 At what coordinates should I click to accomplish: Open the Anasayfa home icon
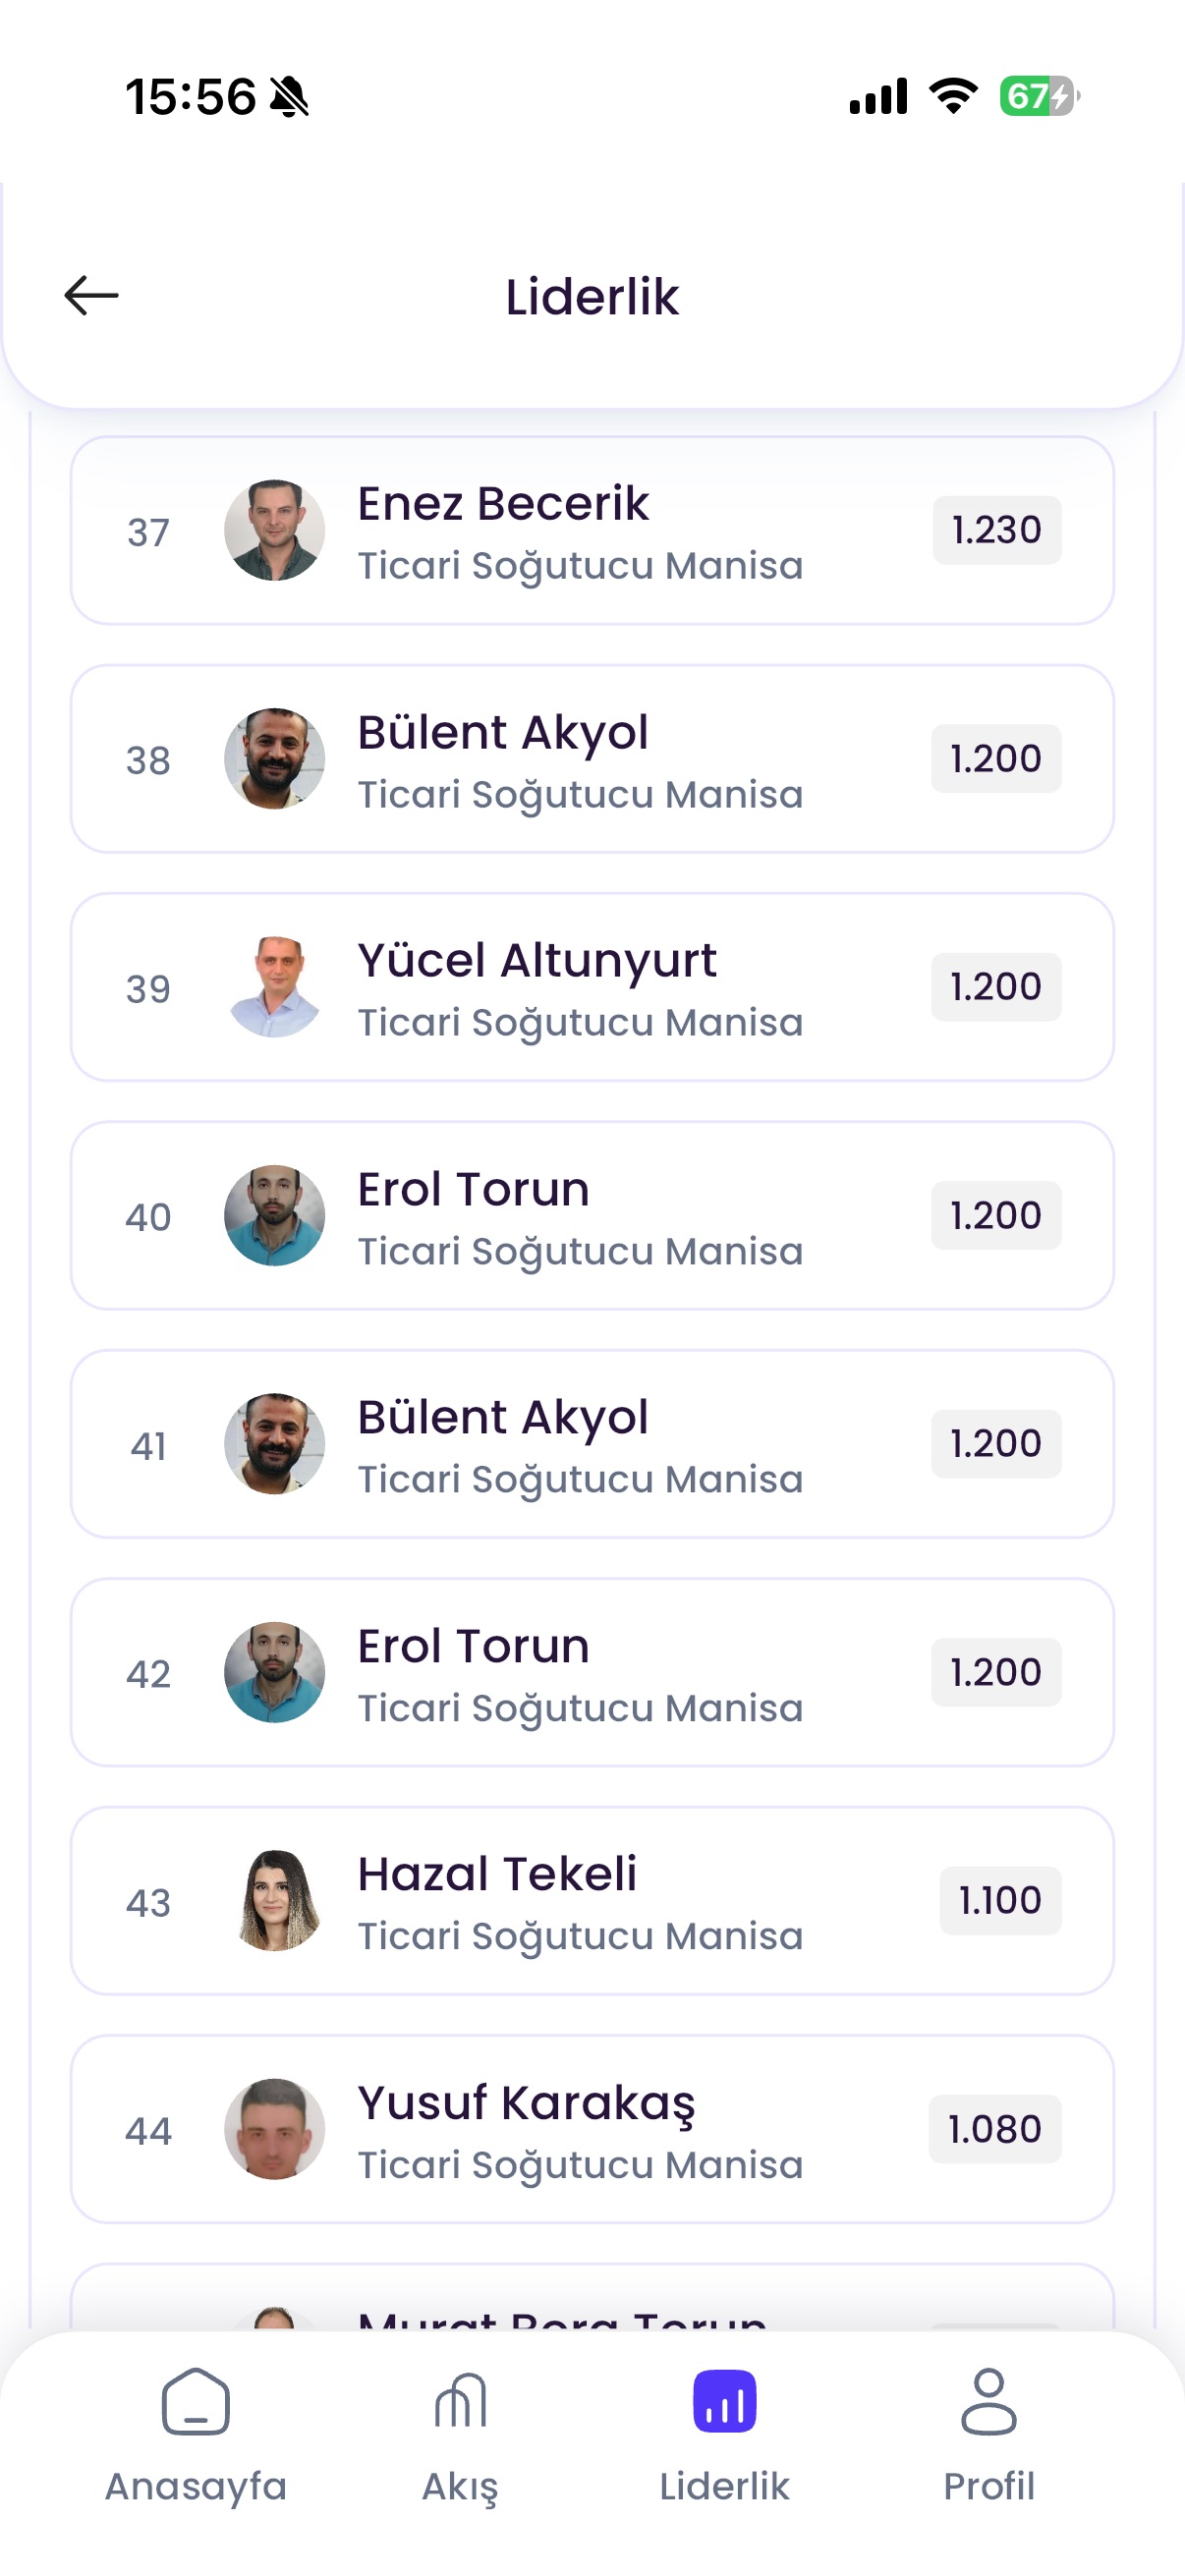coord(196,2402)
